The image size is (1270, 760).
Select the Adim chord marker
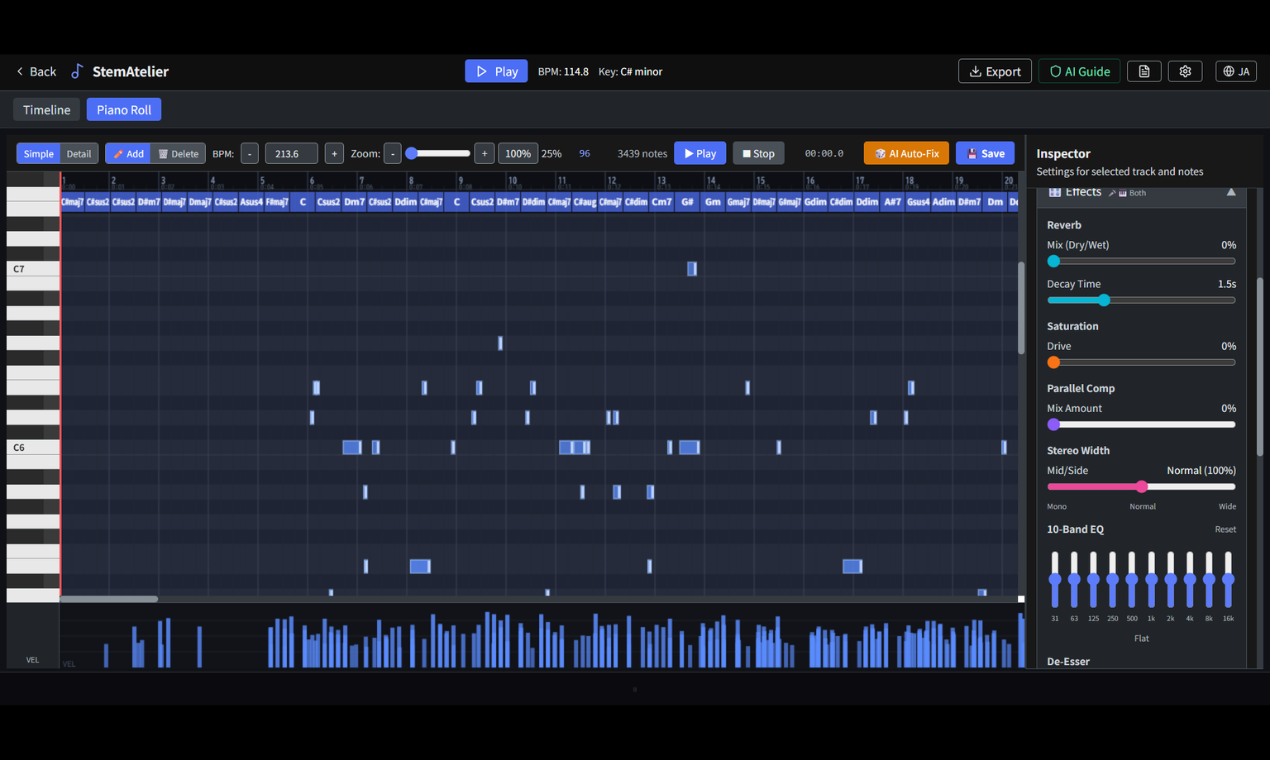(943, 201)
